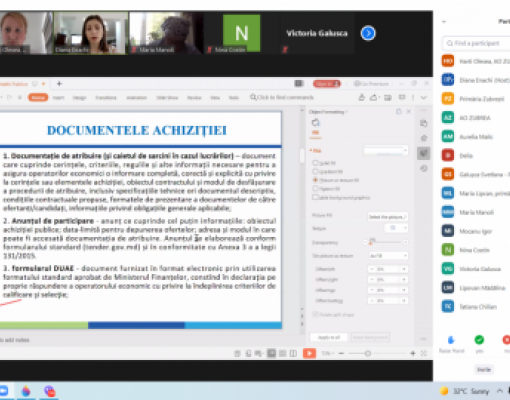
Task: Switch to Slide Sorter grid view
Action: click(x=283, y=353)
